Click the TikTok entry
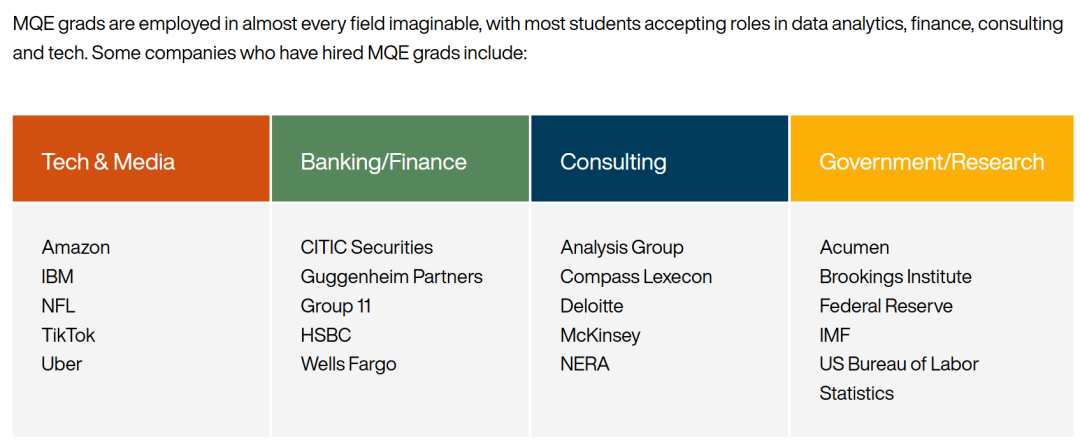1080x440 pixels. (69, 335)
